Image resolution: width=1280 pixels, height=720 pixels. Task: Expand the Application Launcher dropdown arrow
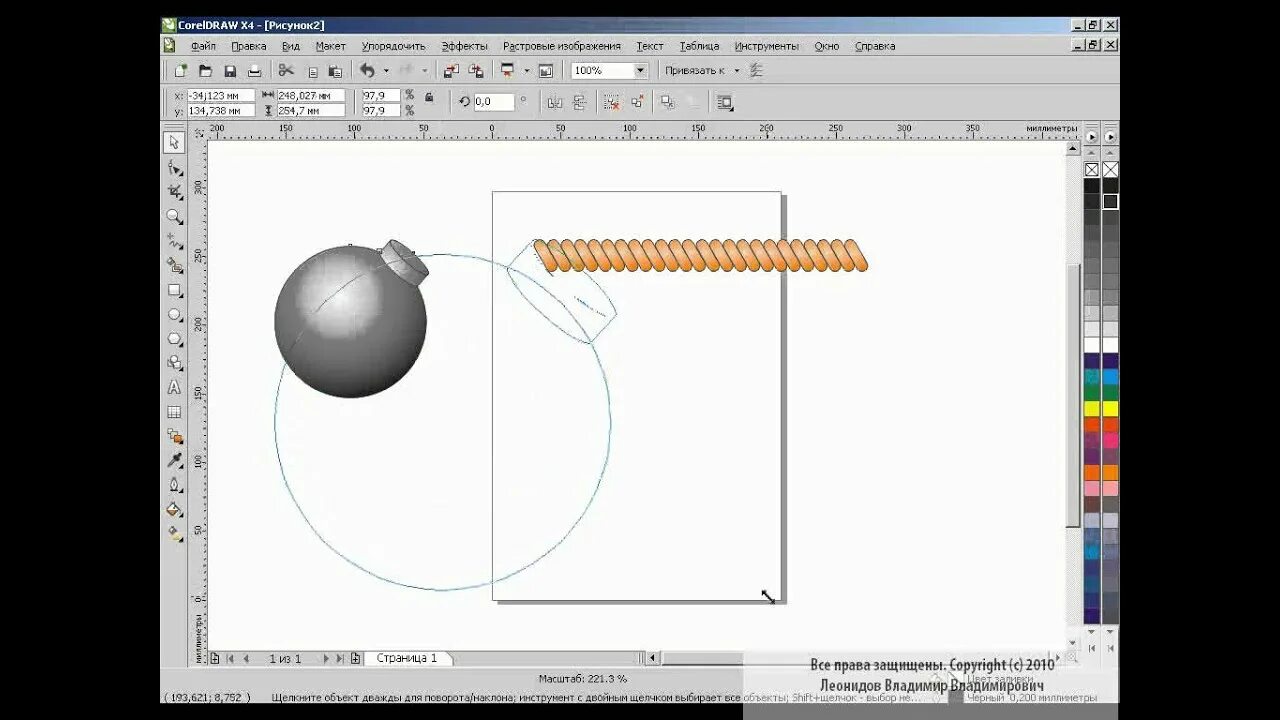[526, 71]
